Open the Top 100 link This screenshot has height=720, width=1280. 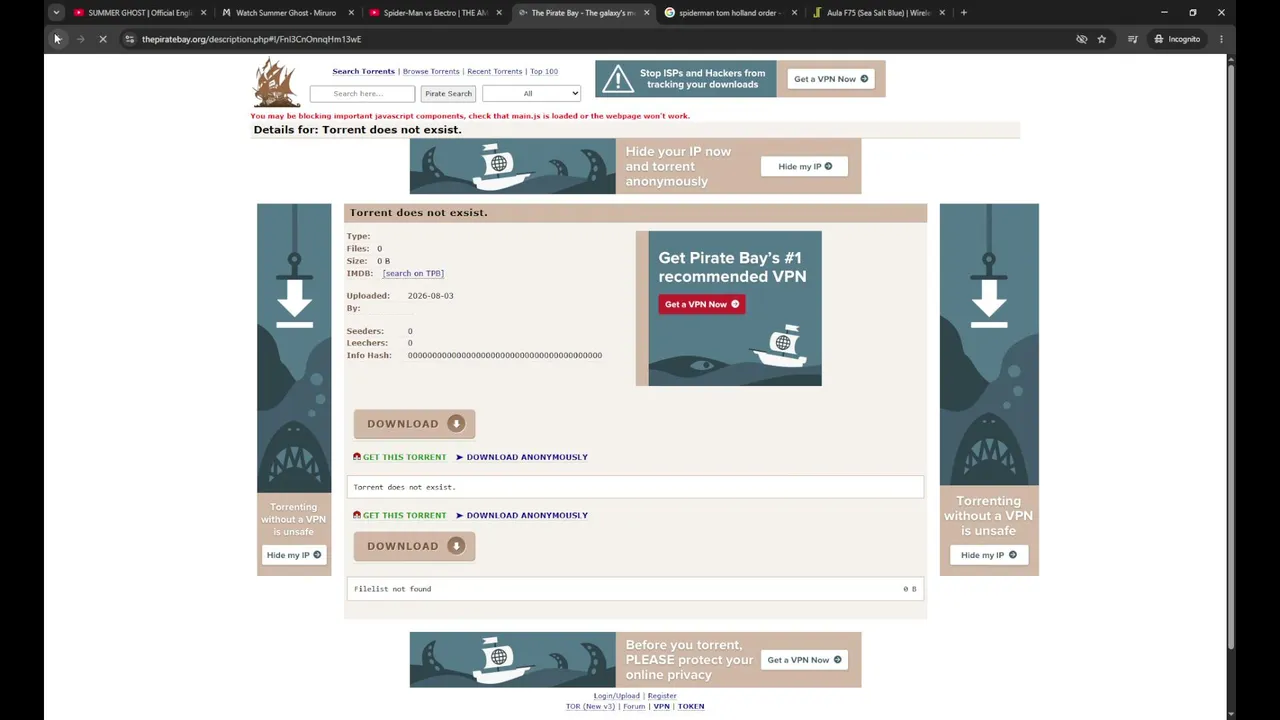[544, 72]
